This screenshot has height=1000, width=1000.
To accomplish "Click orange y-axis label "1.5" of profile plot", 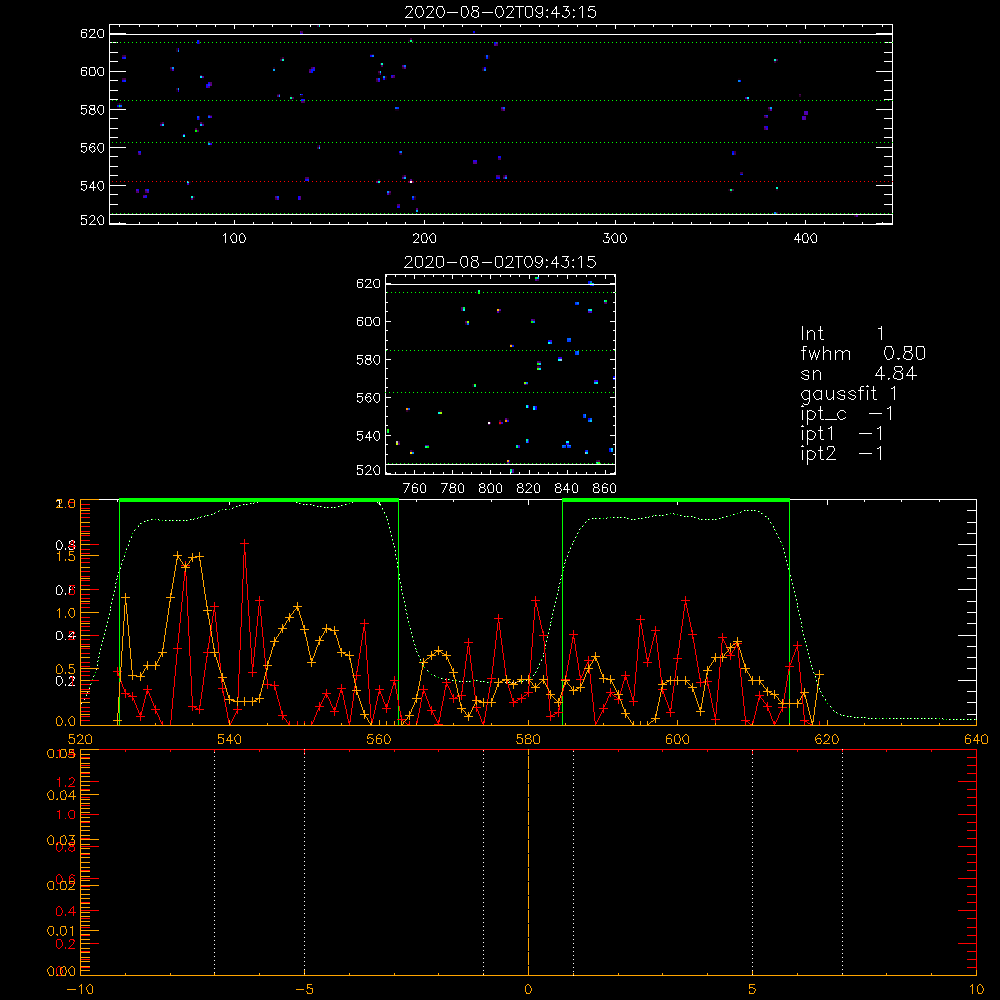I will pos(66,556).
